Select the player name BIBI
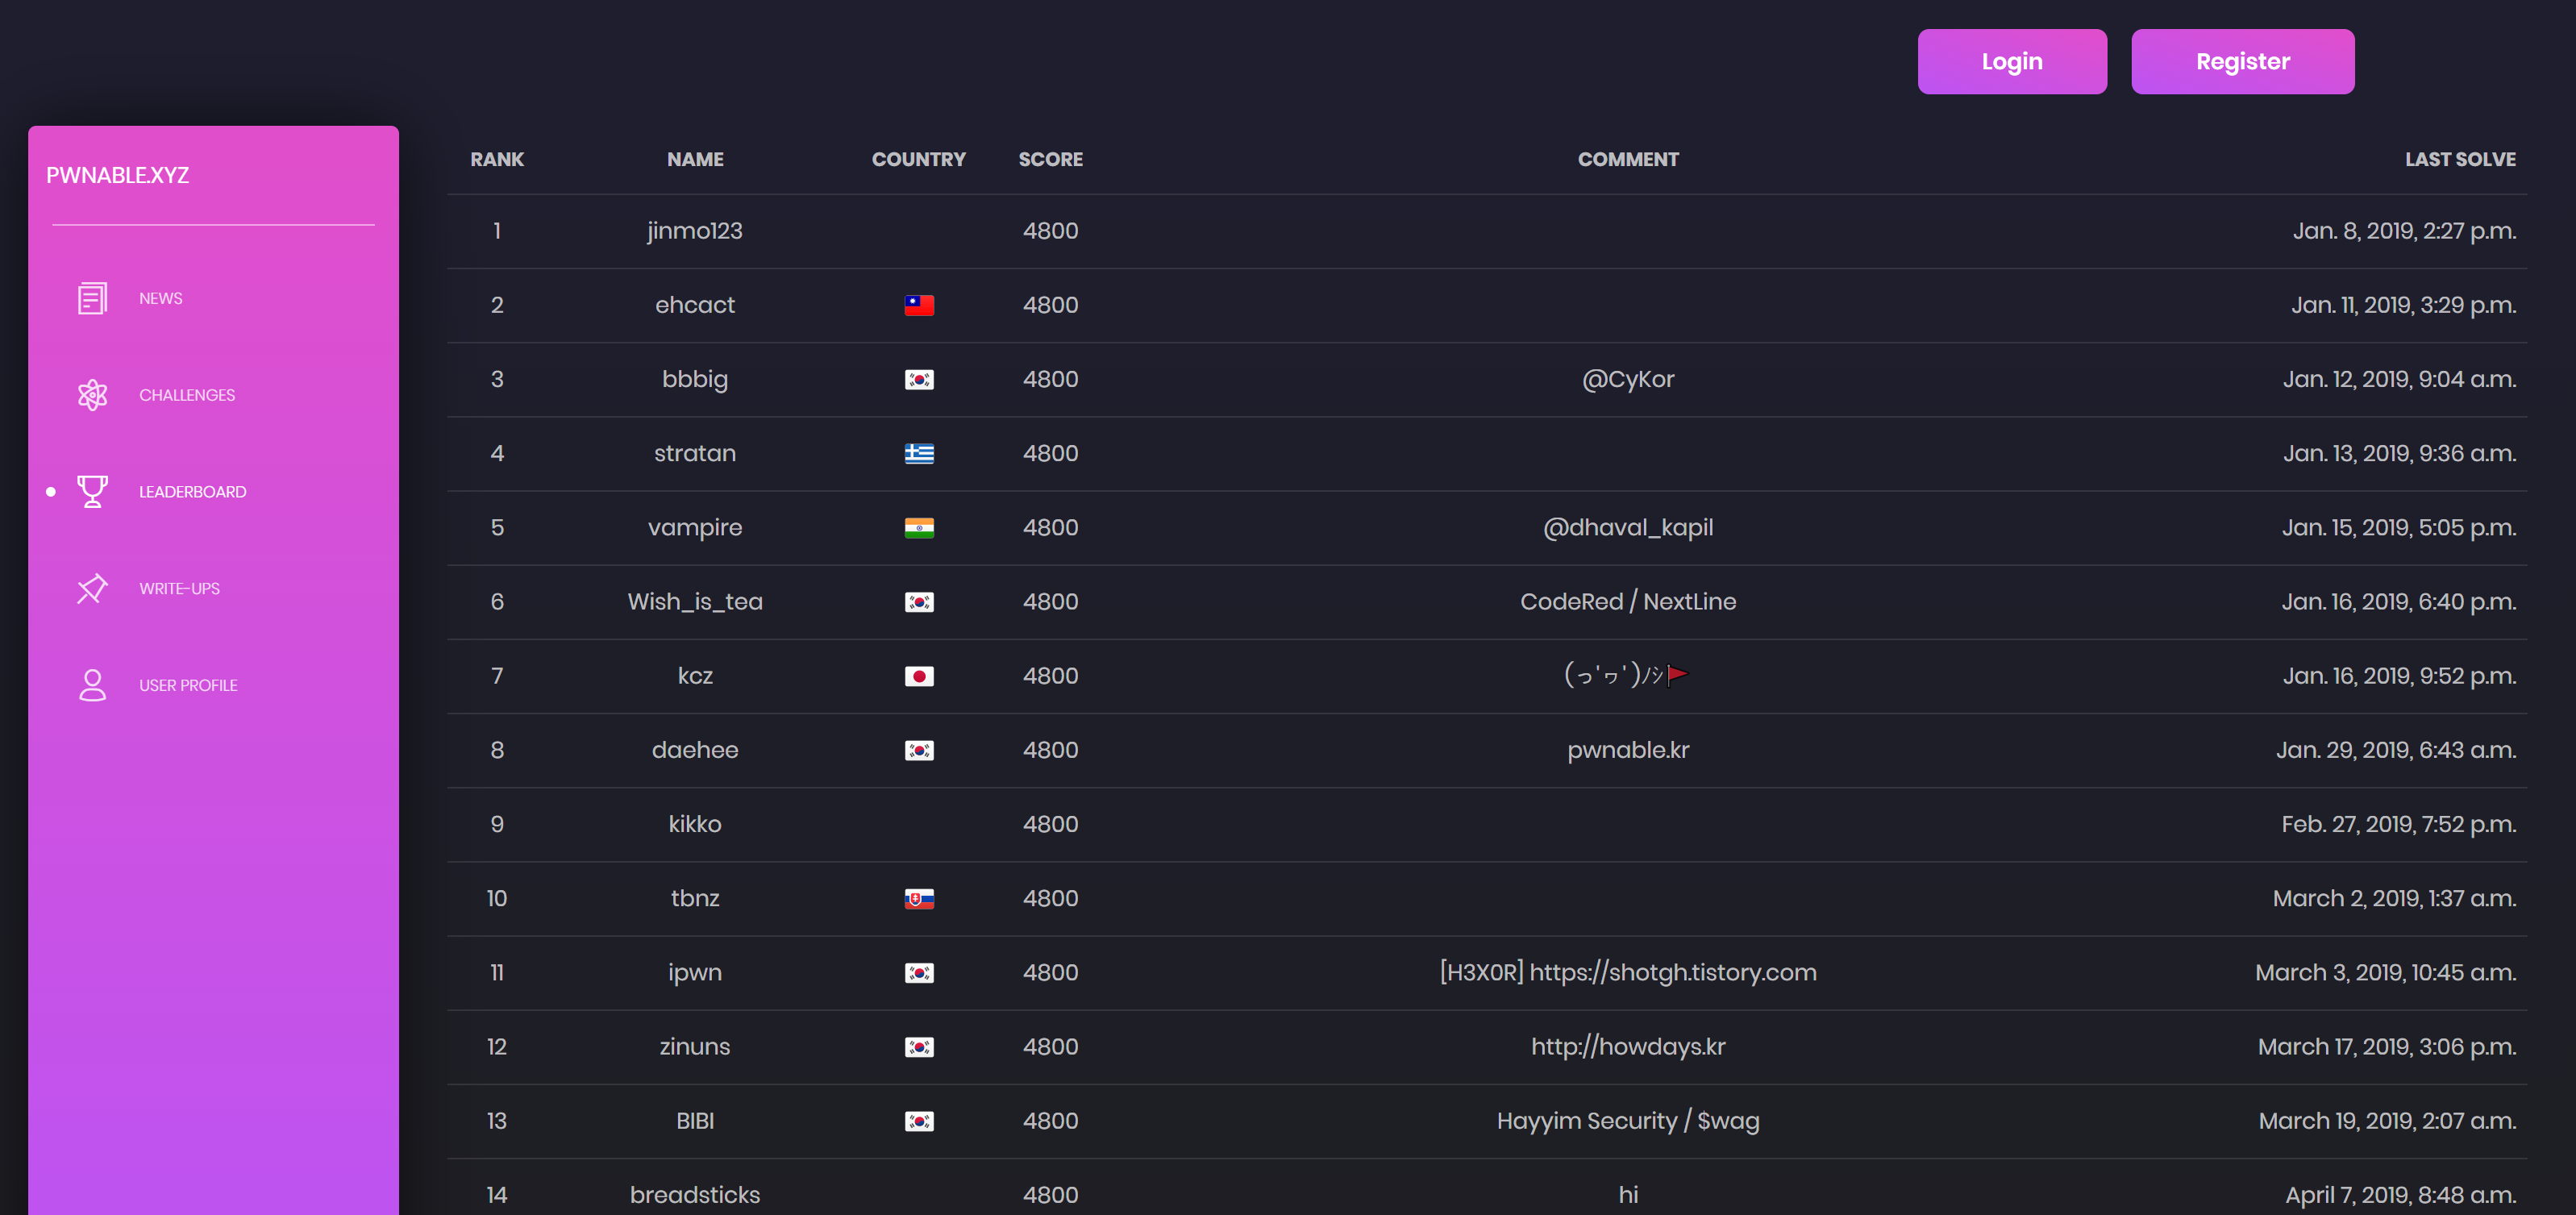 (695, 1121)
